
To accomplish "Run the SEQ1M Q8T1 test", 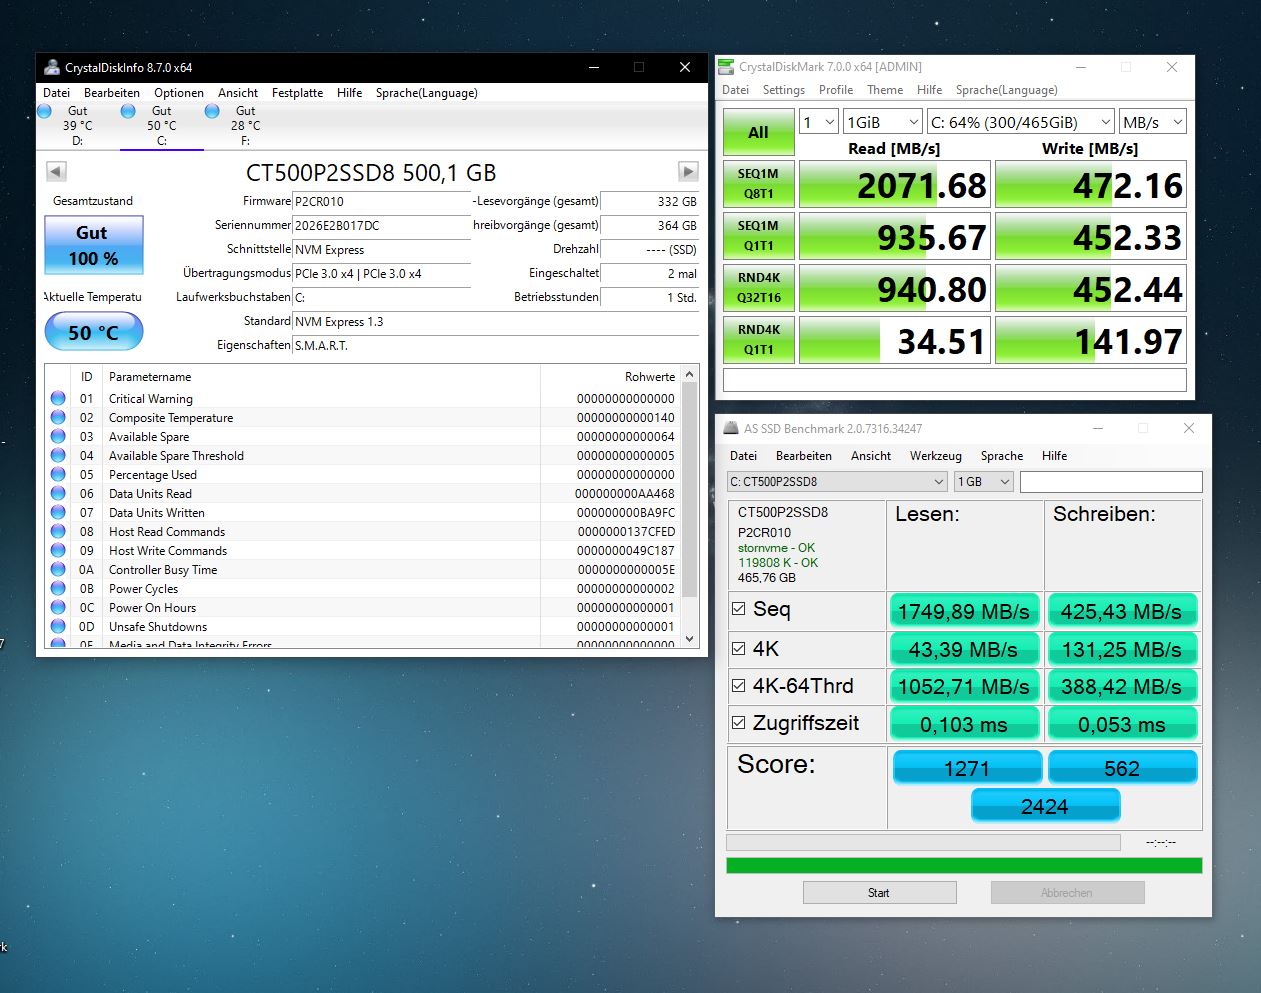I will (758, 184).
